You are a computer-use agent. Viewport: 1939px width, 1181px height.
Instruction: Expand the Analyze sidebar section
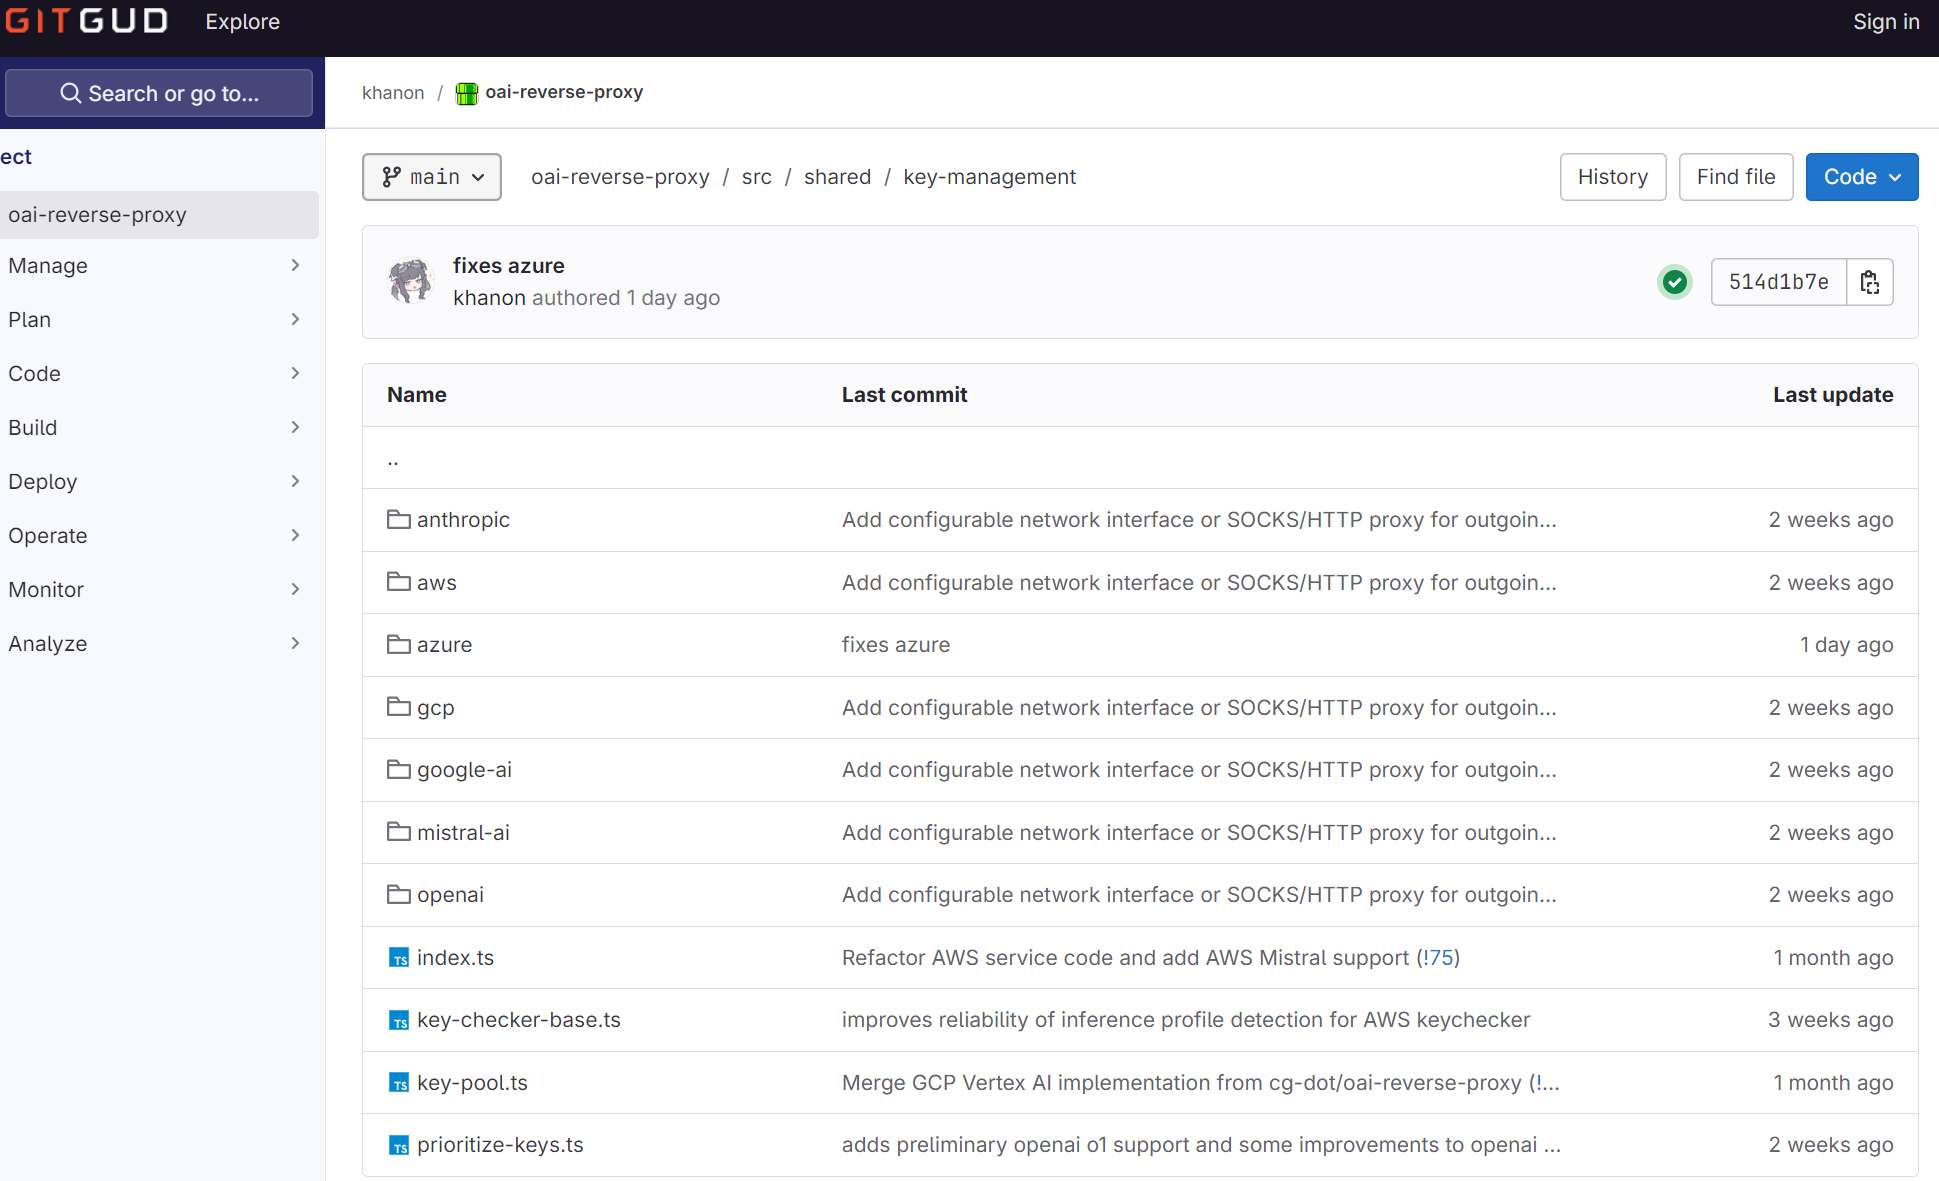coord(155,644)
